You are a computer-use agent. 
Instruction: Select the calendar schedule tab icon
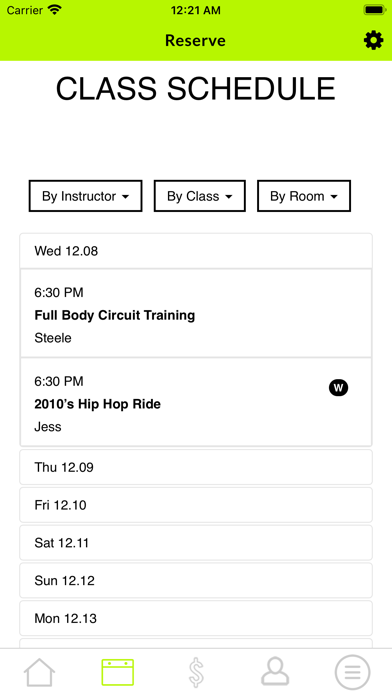[x=118, y=672]
